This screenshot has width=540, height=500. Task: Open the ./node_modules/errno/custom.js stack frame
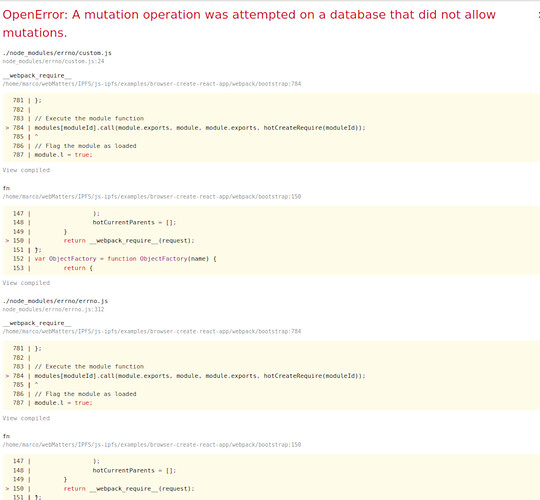[57, 53]
